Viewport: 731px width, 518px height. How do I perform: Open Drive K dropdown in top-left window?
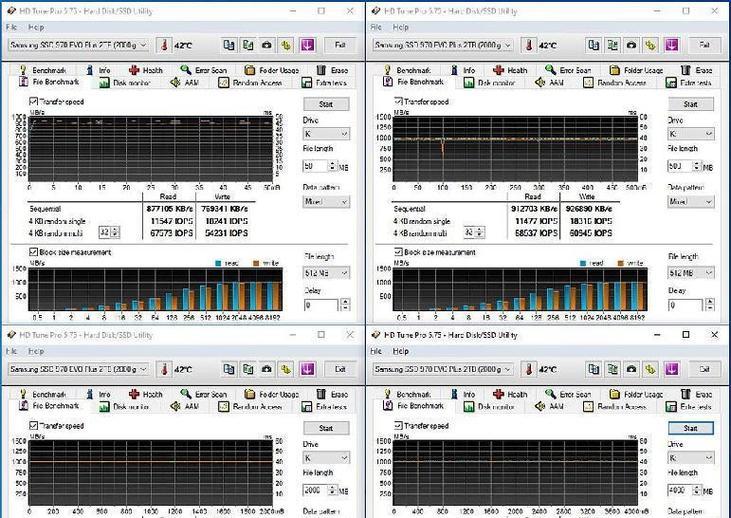click(x=326, y=134)
